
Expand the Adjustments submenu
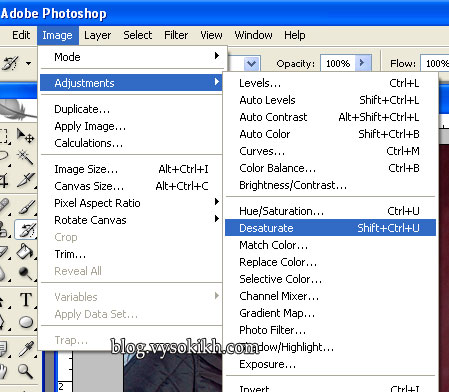131,83
